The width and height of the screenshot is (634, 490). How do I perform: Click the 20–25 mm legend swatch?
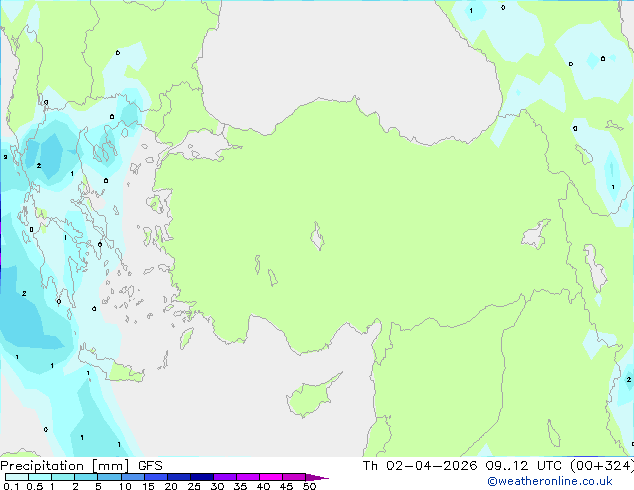click(178, 477)
